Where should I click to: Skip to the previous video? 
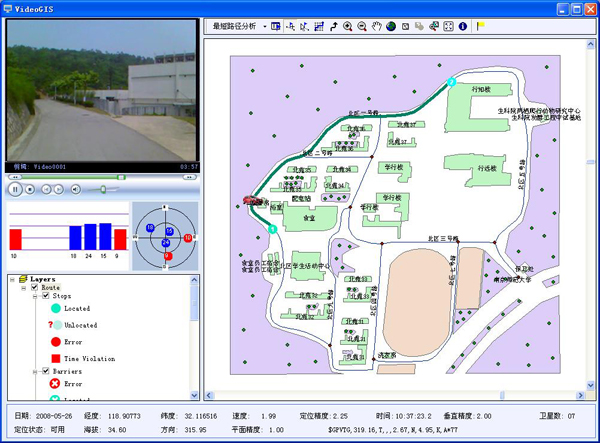coord(46,189)
